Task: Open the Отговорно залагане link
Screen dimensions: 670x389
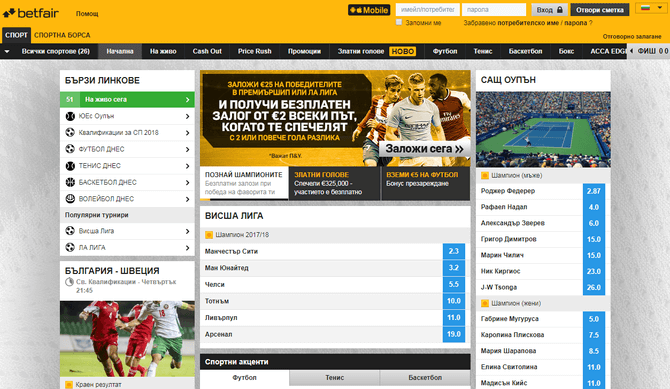Action: [x=632, y=36]
